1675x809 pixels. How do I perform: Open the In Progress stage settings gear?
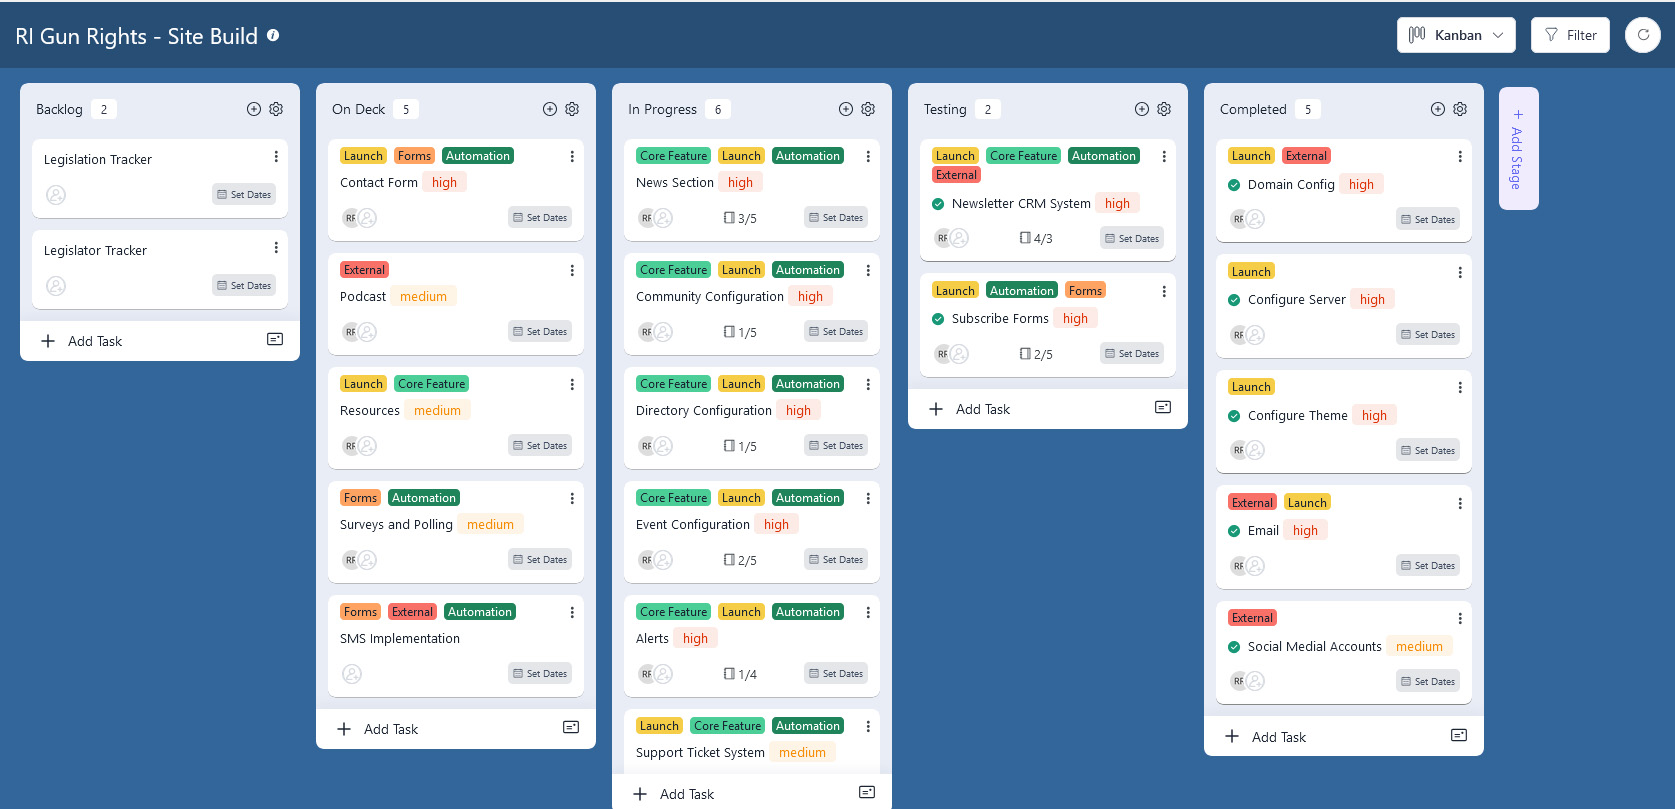coord(868,109)
